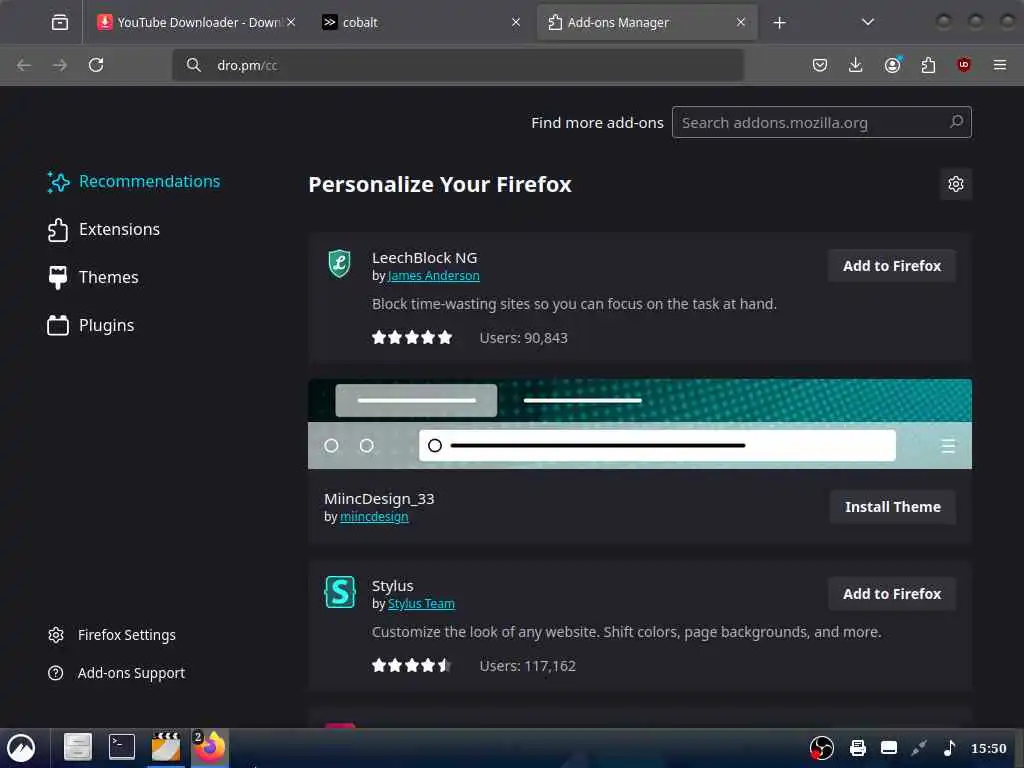The image size is (1024, 768).
Task: Reload the current page
Action: (96, 65)
